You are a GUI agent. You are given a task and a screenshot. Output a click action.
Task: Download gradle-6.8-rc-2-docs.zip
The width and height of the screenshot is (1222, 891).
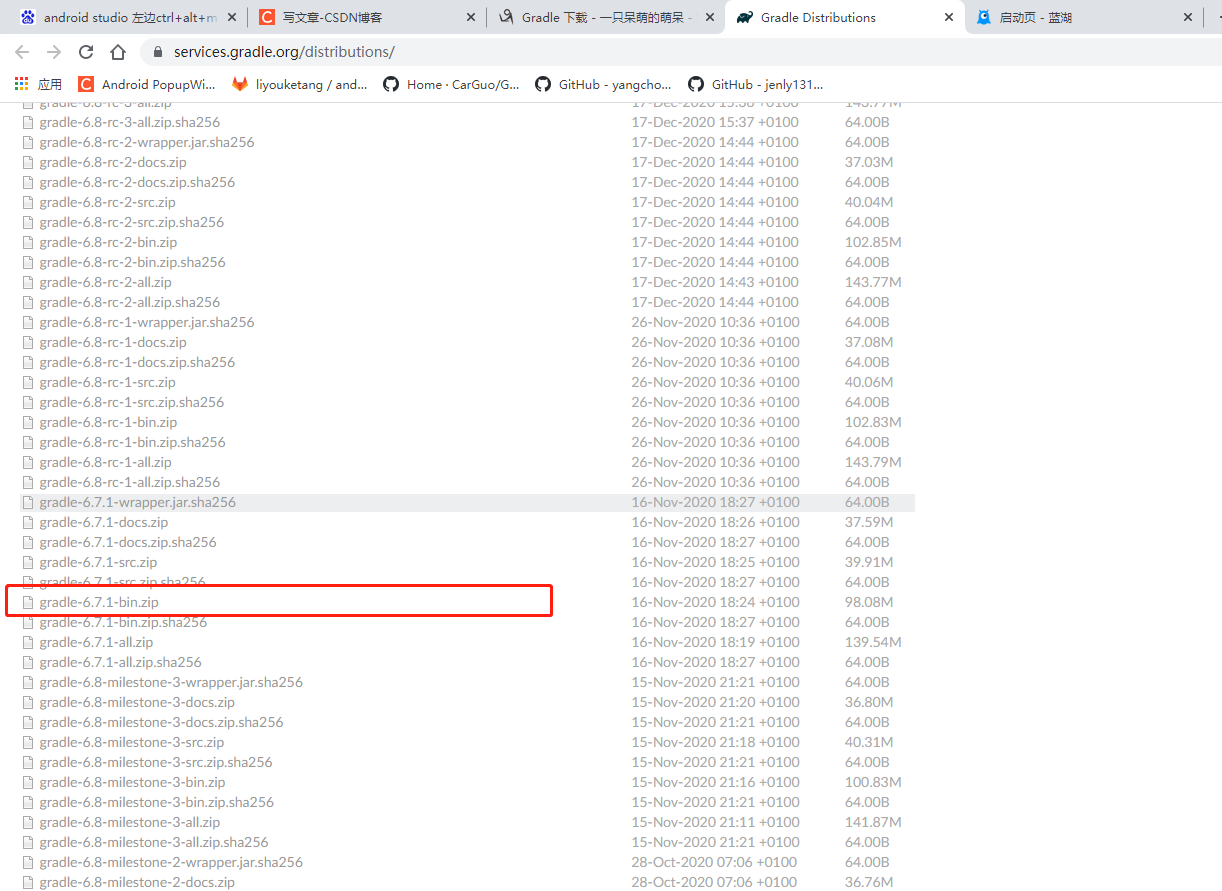coord(113,162)
